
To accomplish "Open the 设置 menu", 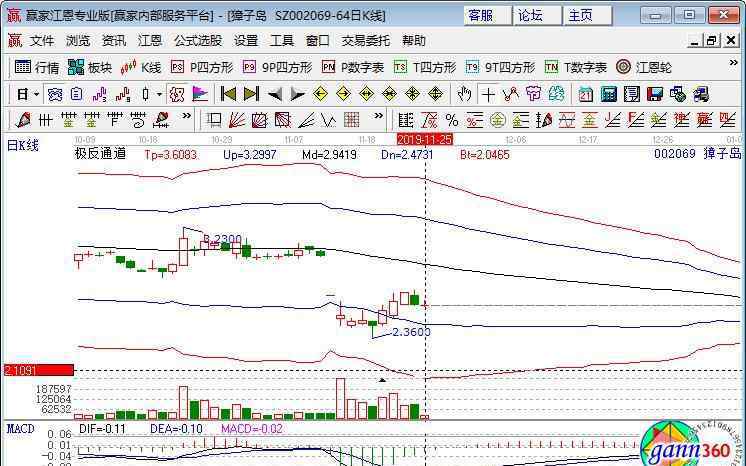I will (x=246, y=41).
